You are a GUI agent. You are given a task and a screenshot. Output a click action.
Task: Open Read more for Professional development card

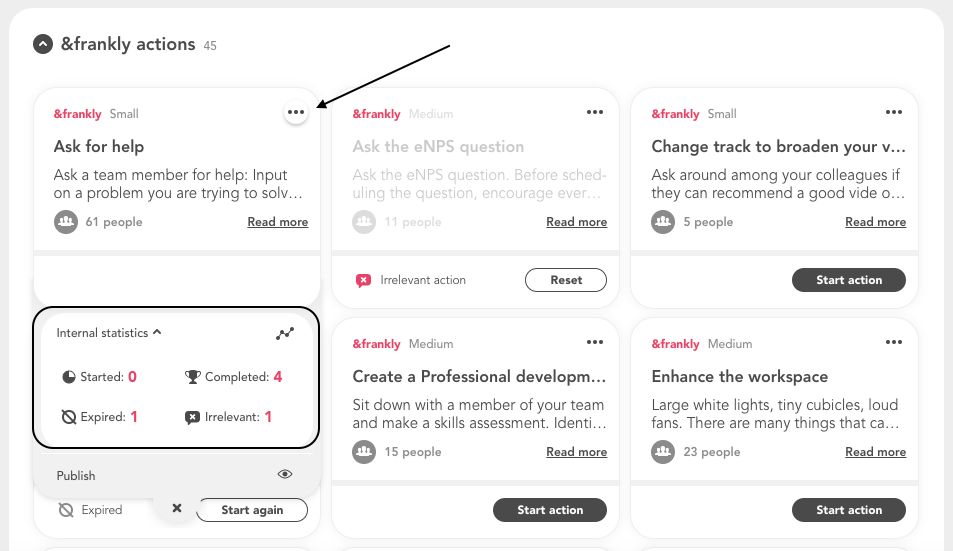(577, 452)
